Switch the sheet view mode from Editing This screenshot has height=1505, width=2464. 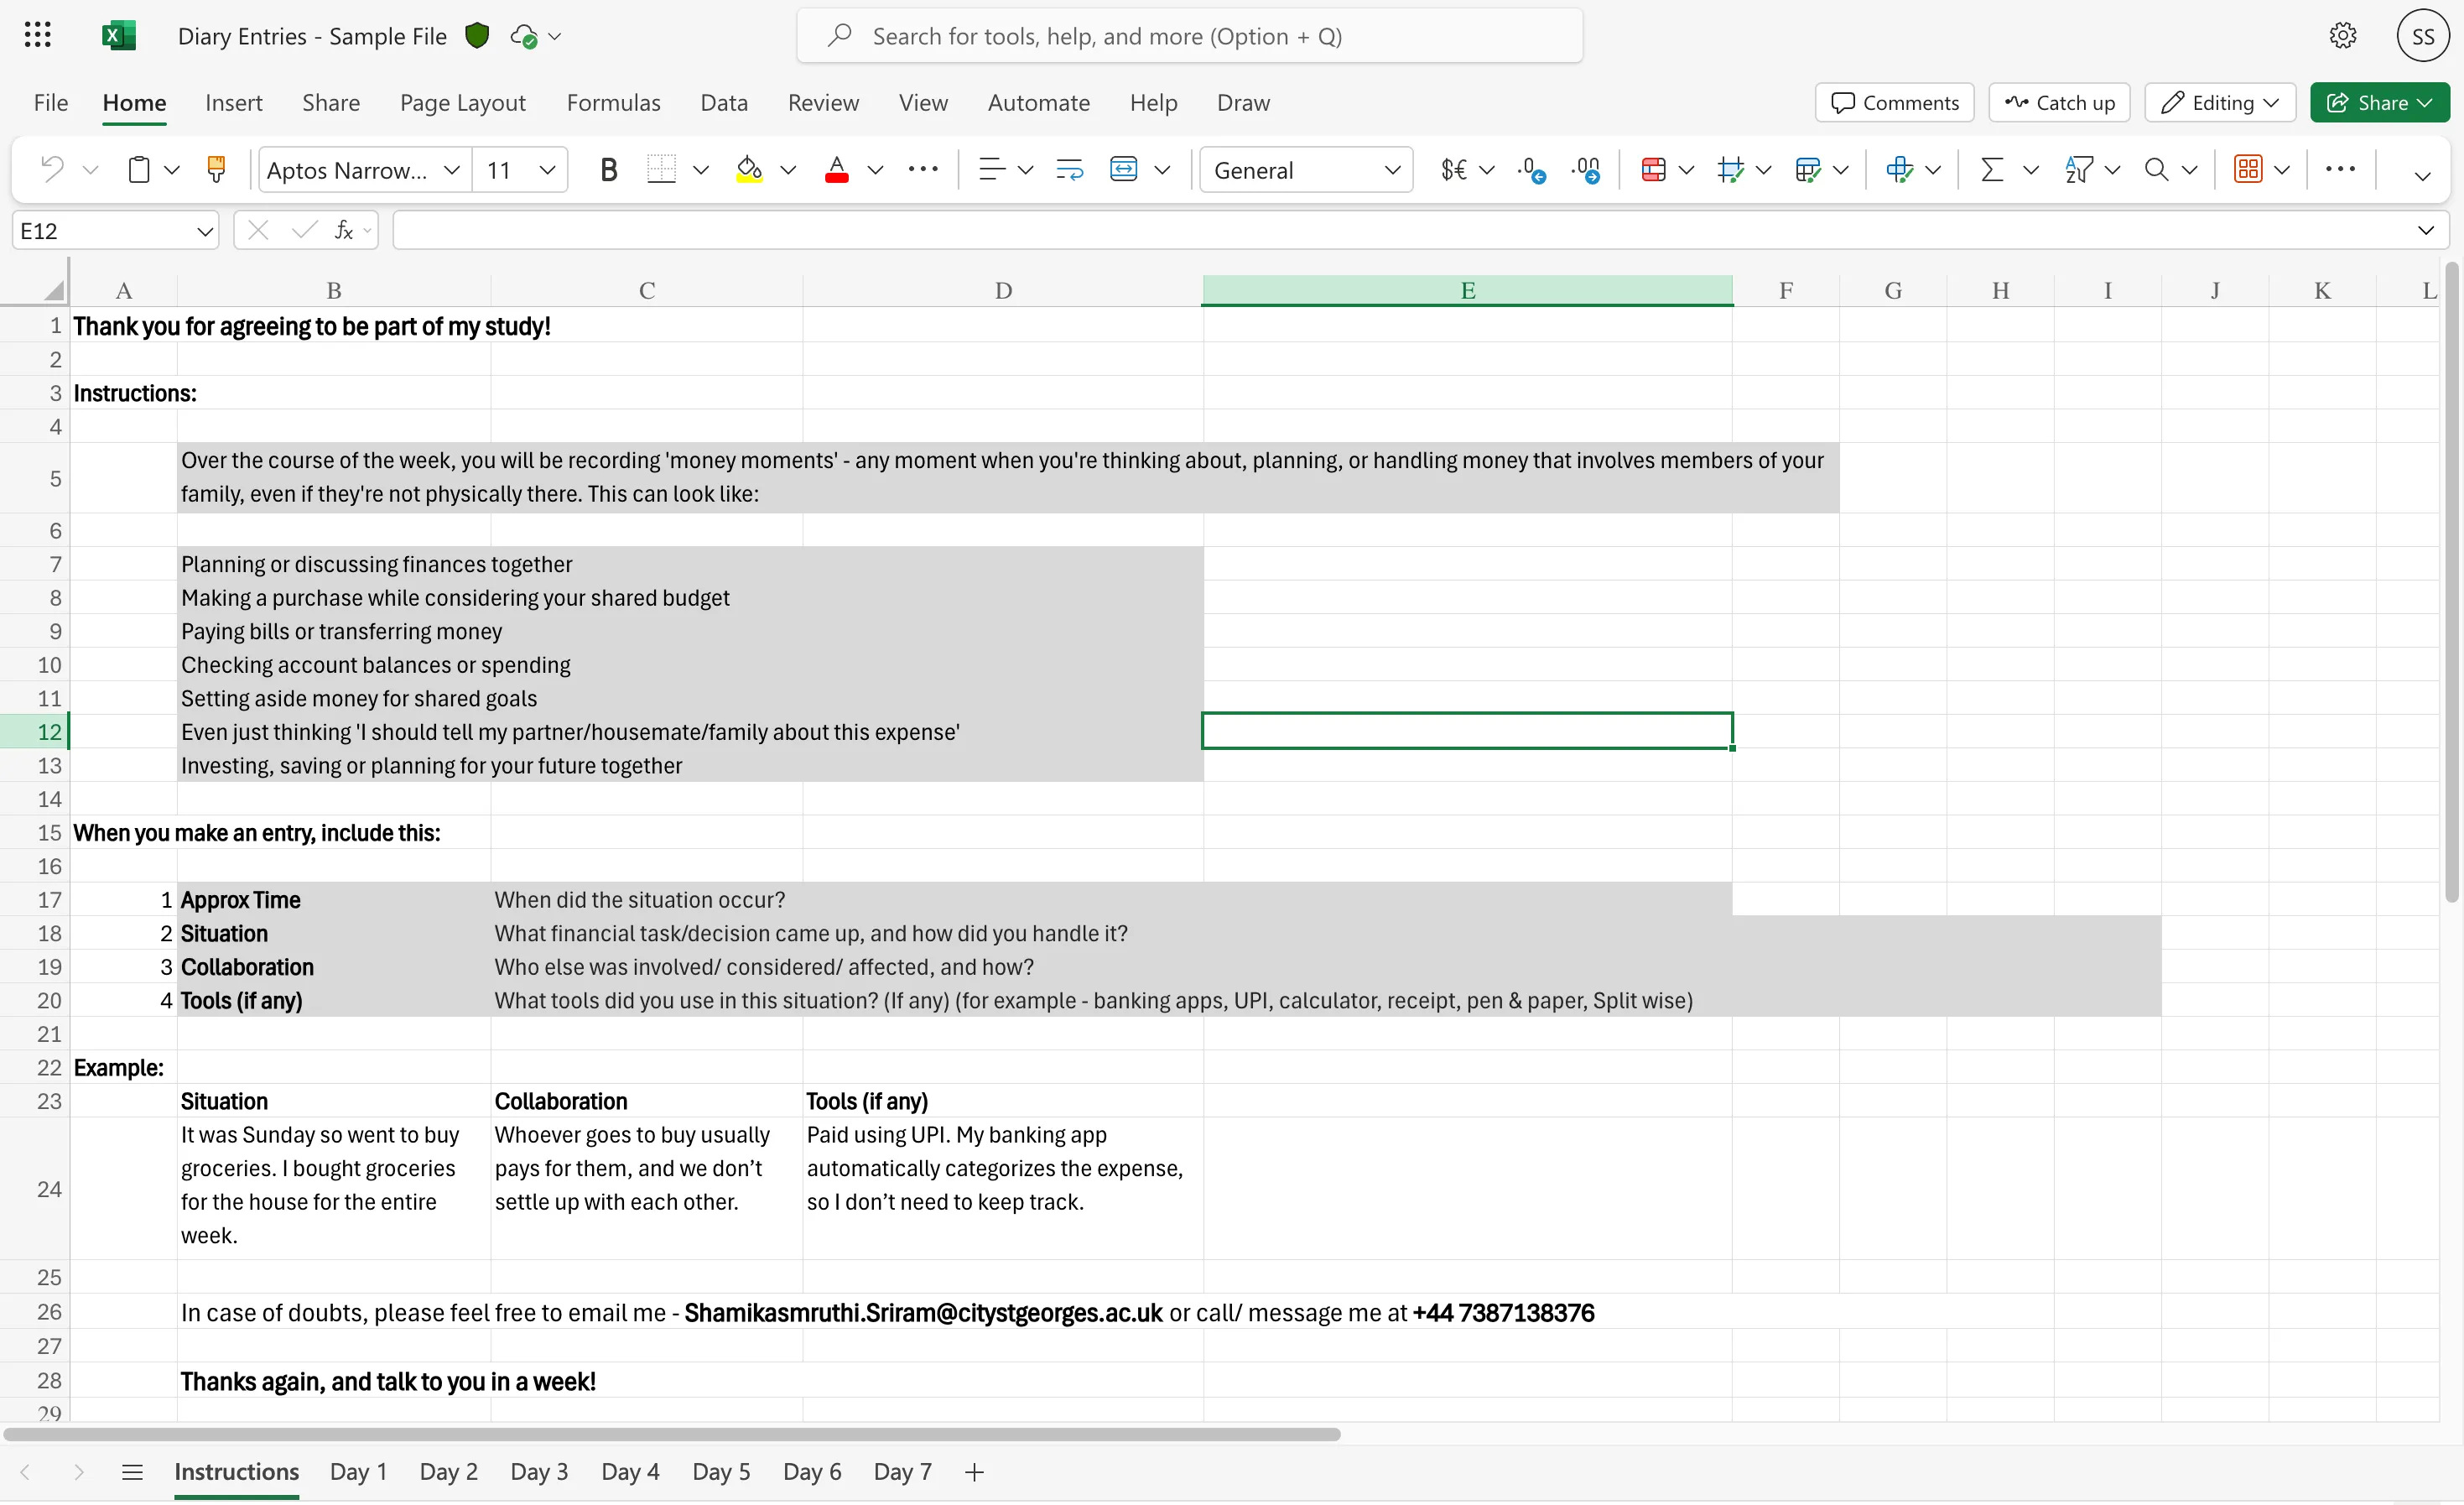[2218, 102]
